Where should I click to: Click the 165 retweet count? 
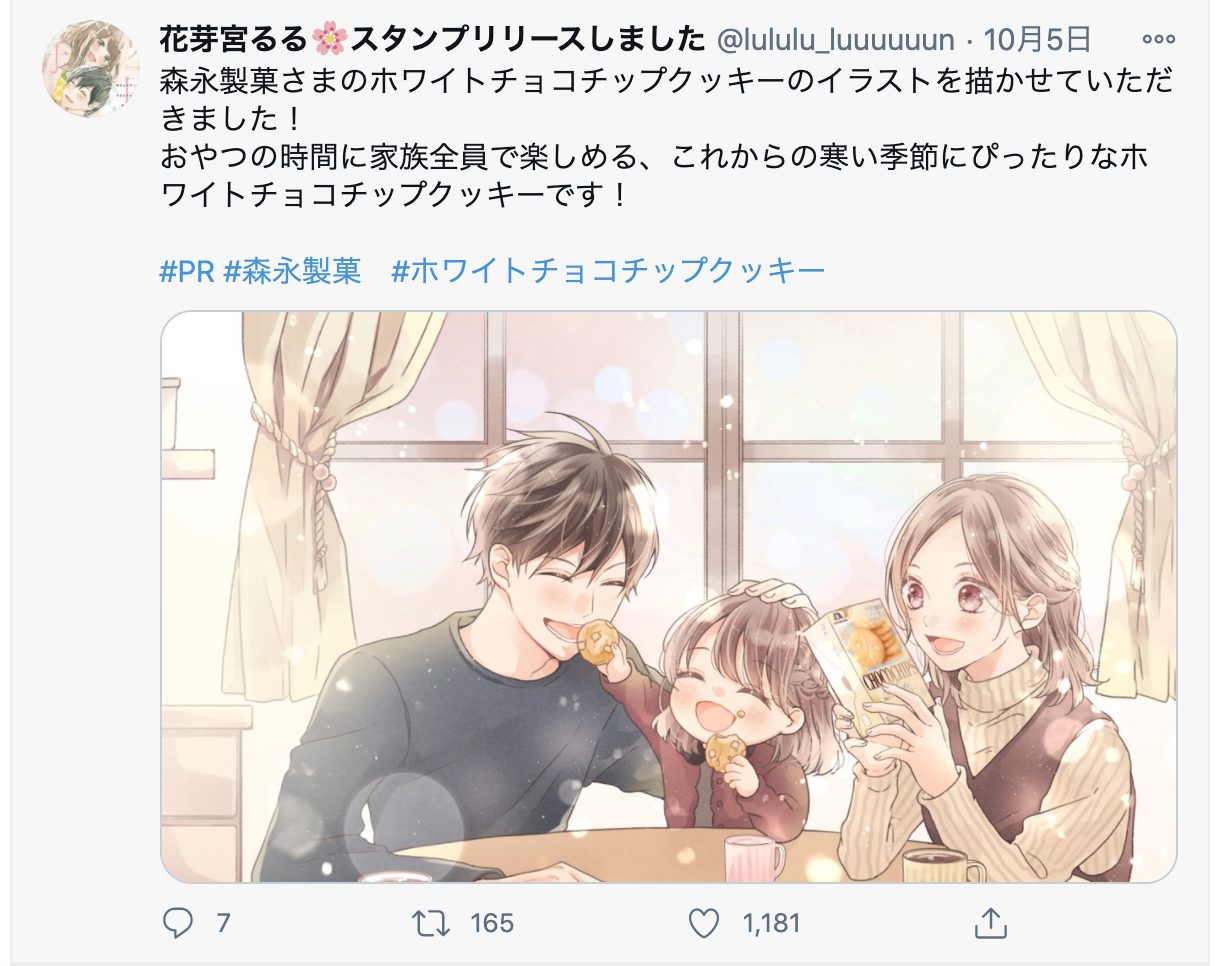pyautogui.click(x=491, y=922)
